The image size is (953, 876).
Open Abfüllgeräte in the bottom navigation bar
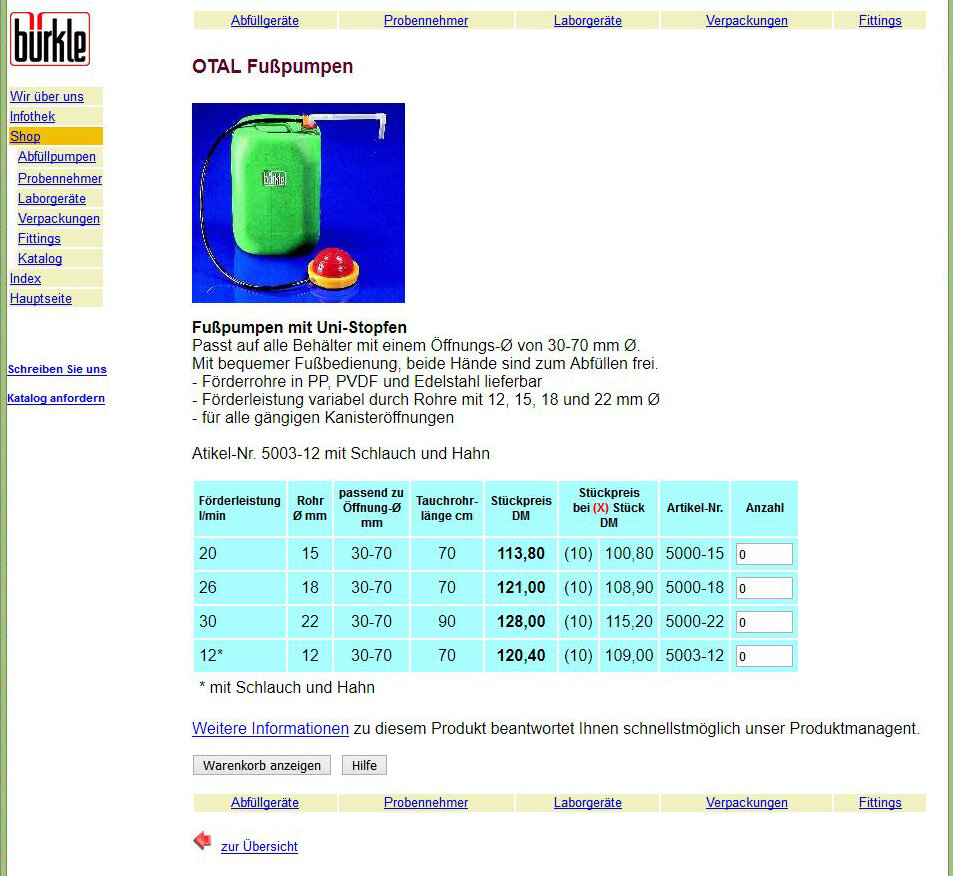pos(264,802)
